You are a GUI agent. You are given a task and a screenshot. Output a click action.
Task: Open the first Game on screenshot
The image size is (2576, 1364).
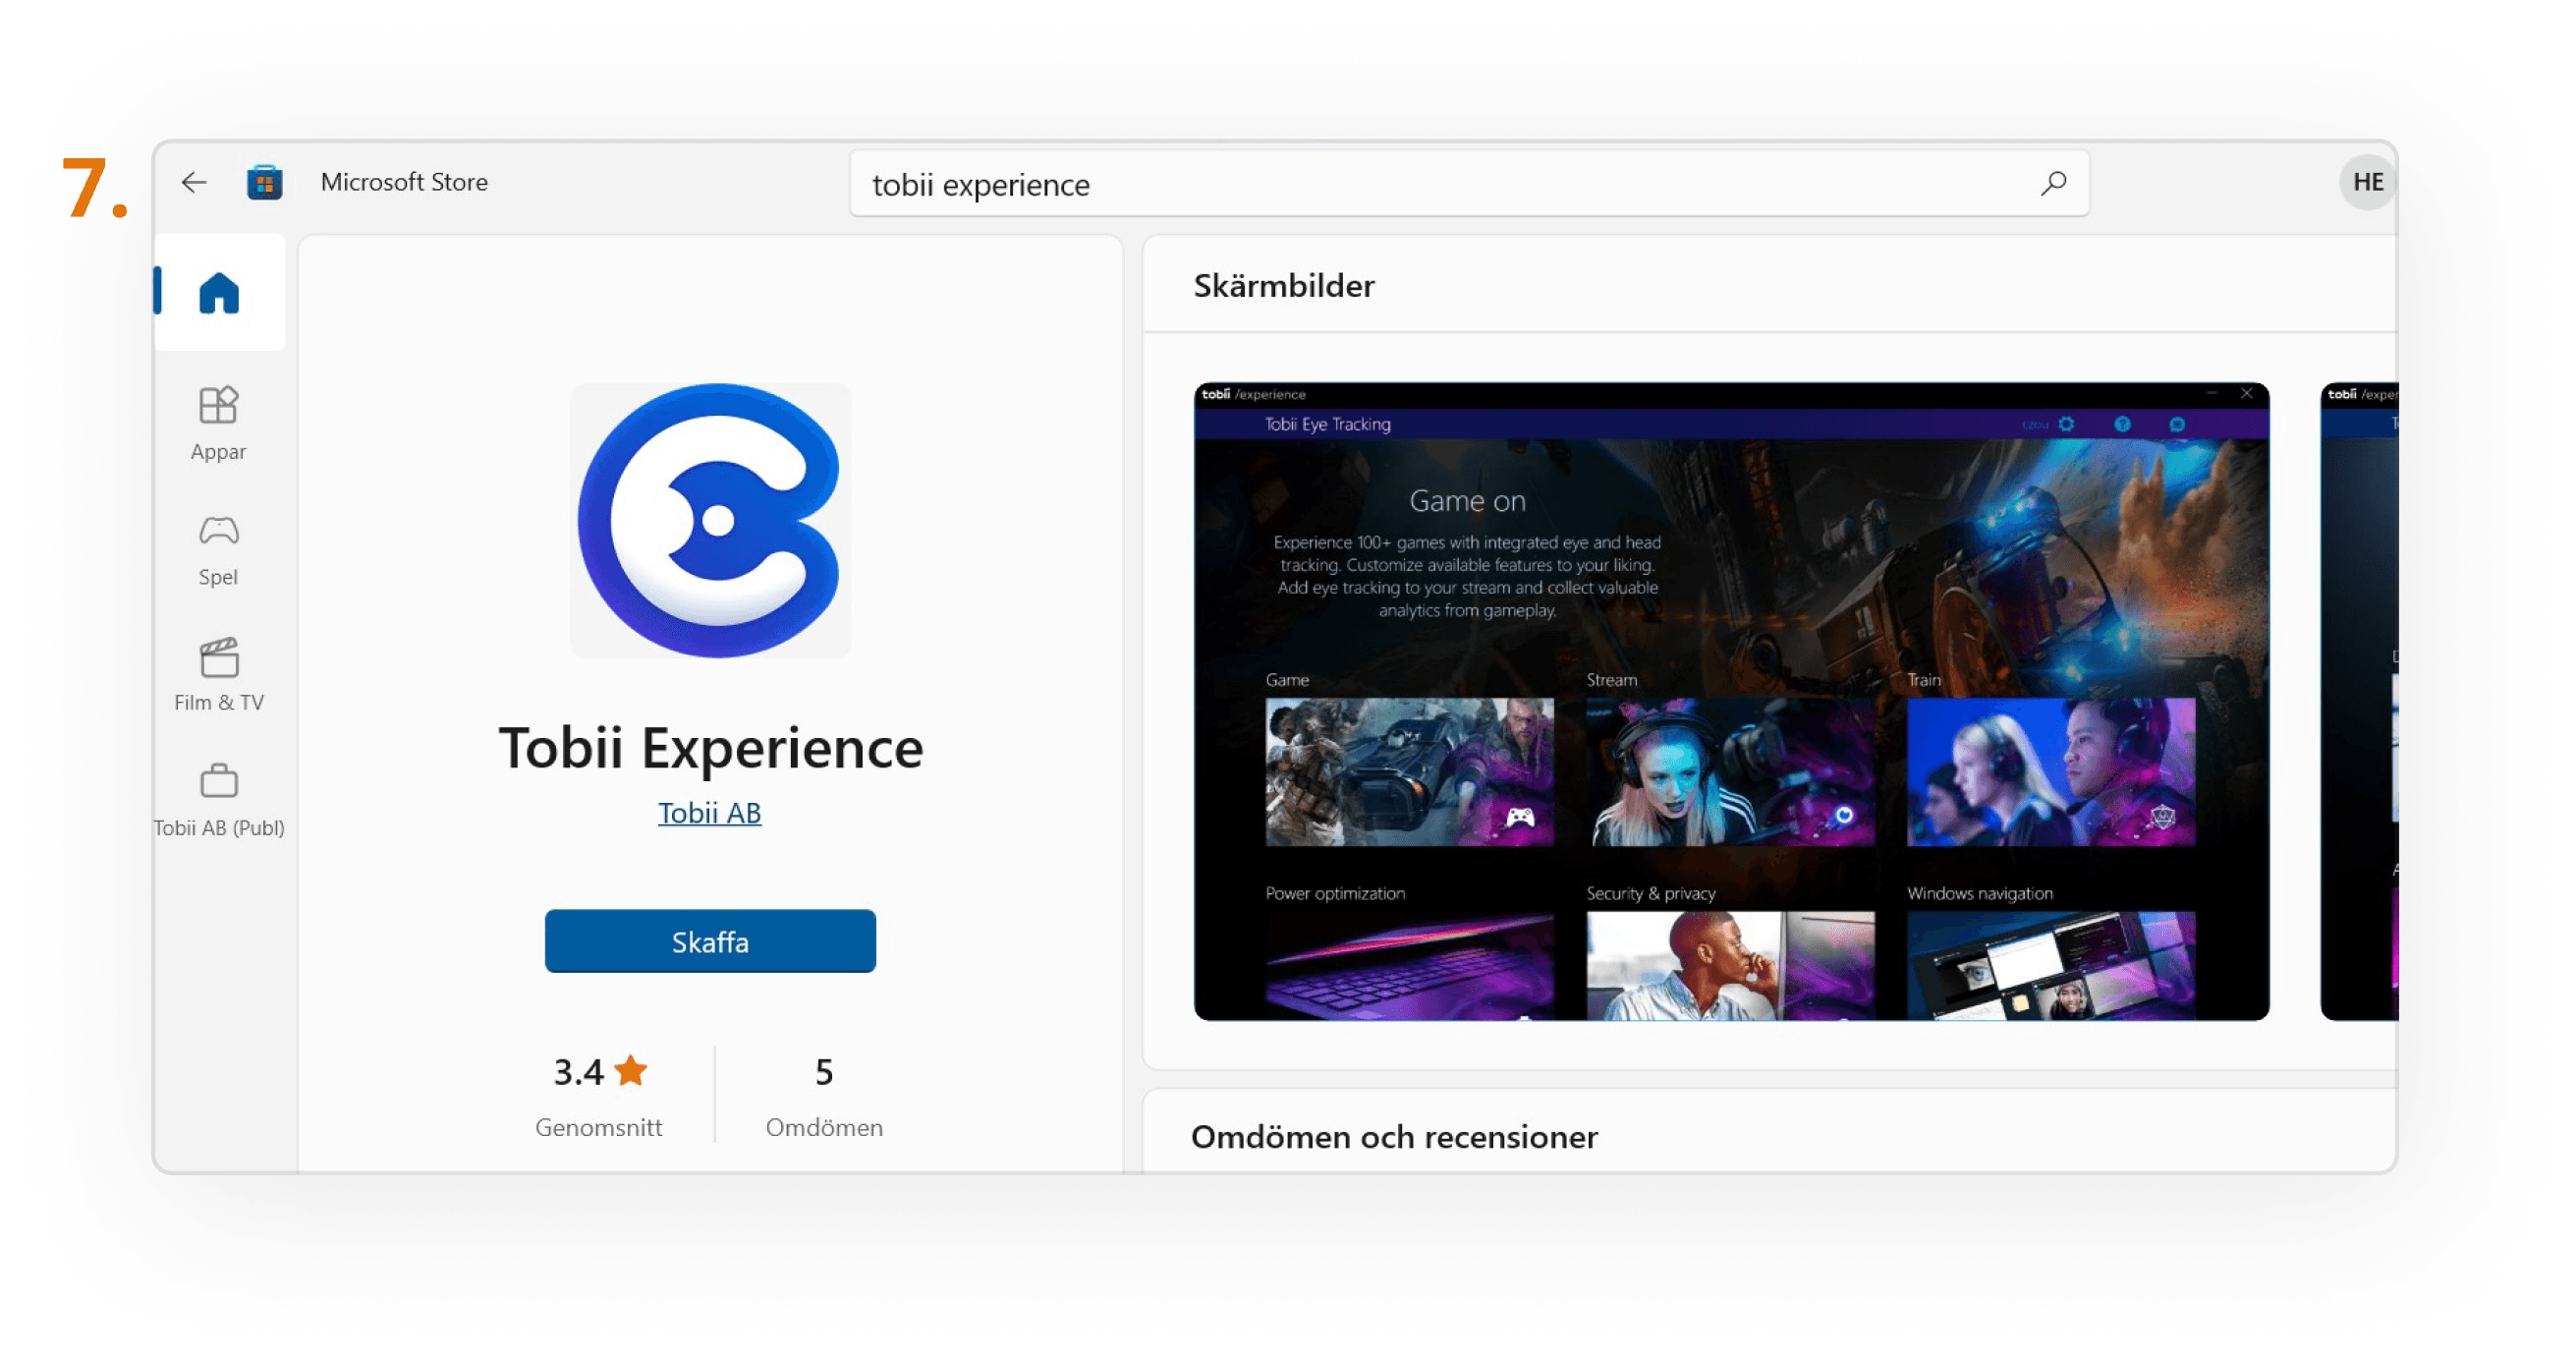1731,701
